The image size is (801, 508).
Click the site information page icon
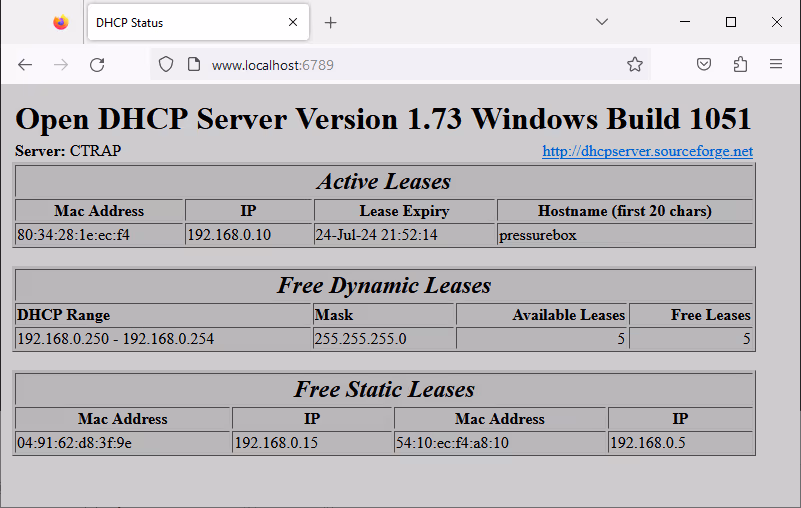[x=194, y=64]
